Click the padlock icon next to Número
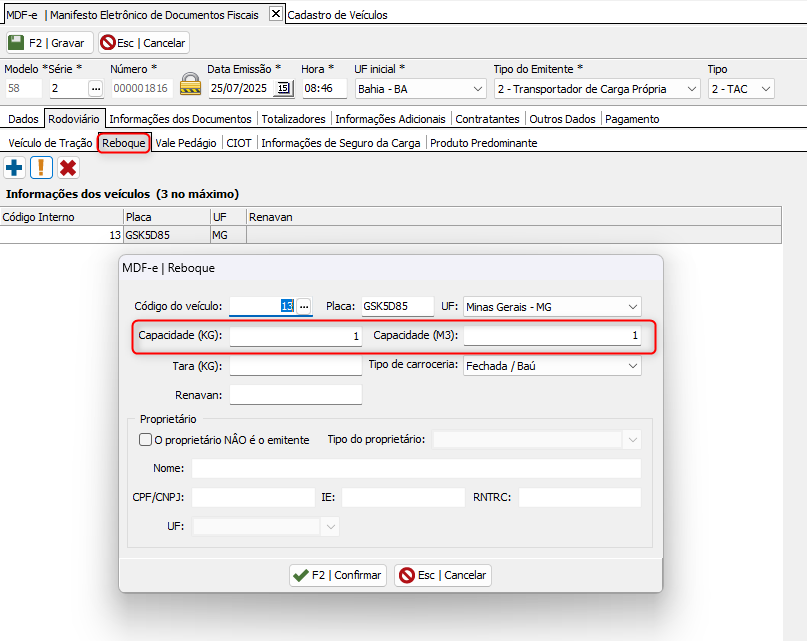 pos(190,88)
